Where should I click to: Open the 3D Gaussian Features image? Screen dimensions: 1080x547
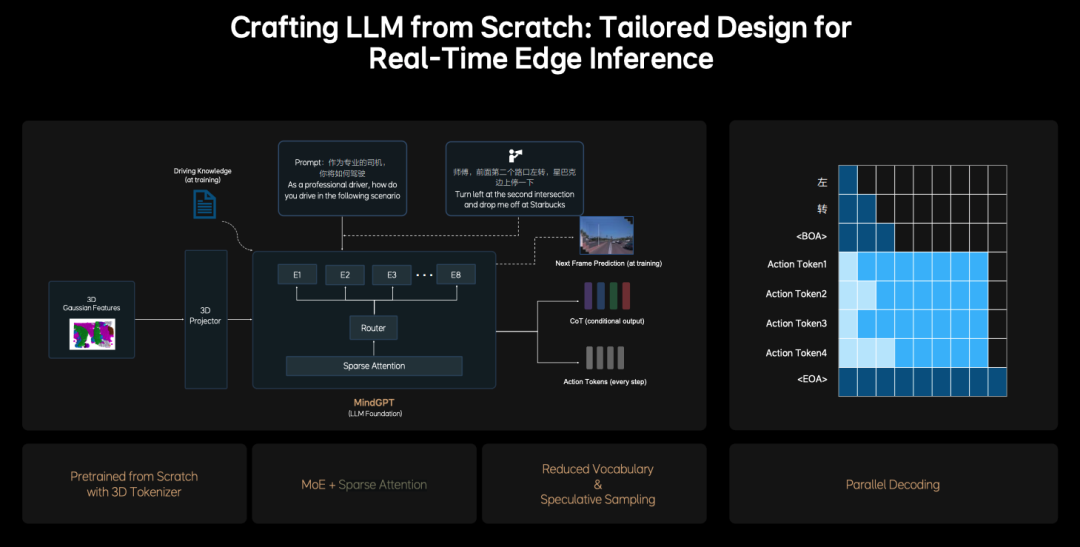pyautogui.click(x=92, y=334)
